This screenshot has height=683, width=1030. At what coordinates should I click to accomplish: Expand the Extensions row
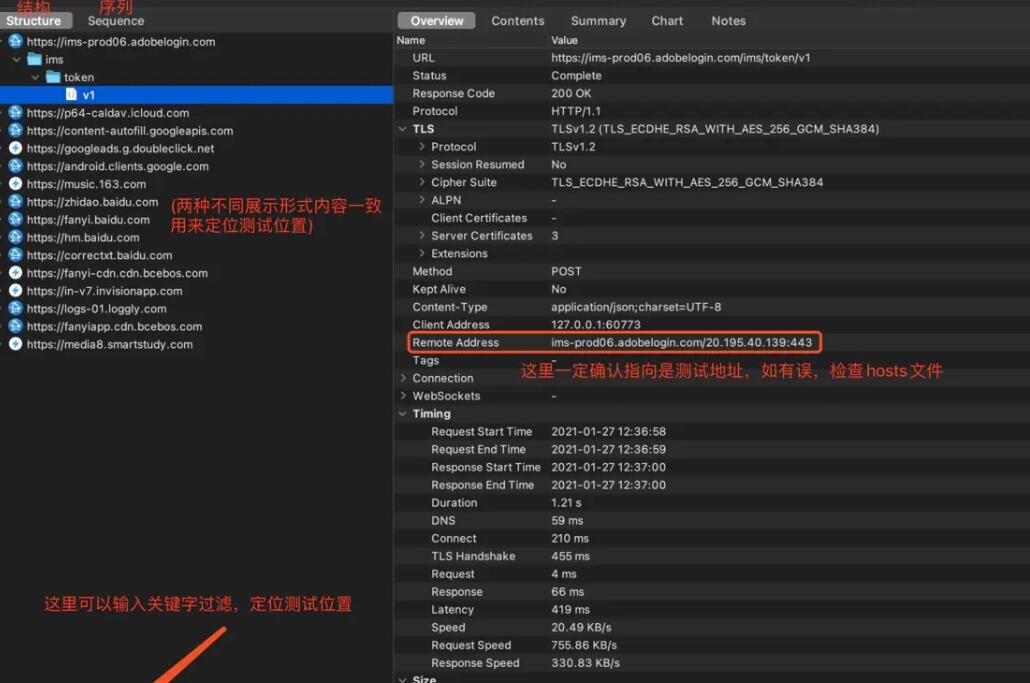click(x=422, y=253)
